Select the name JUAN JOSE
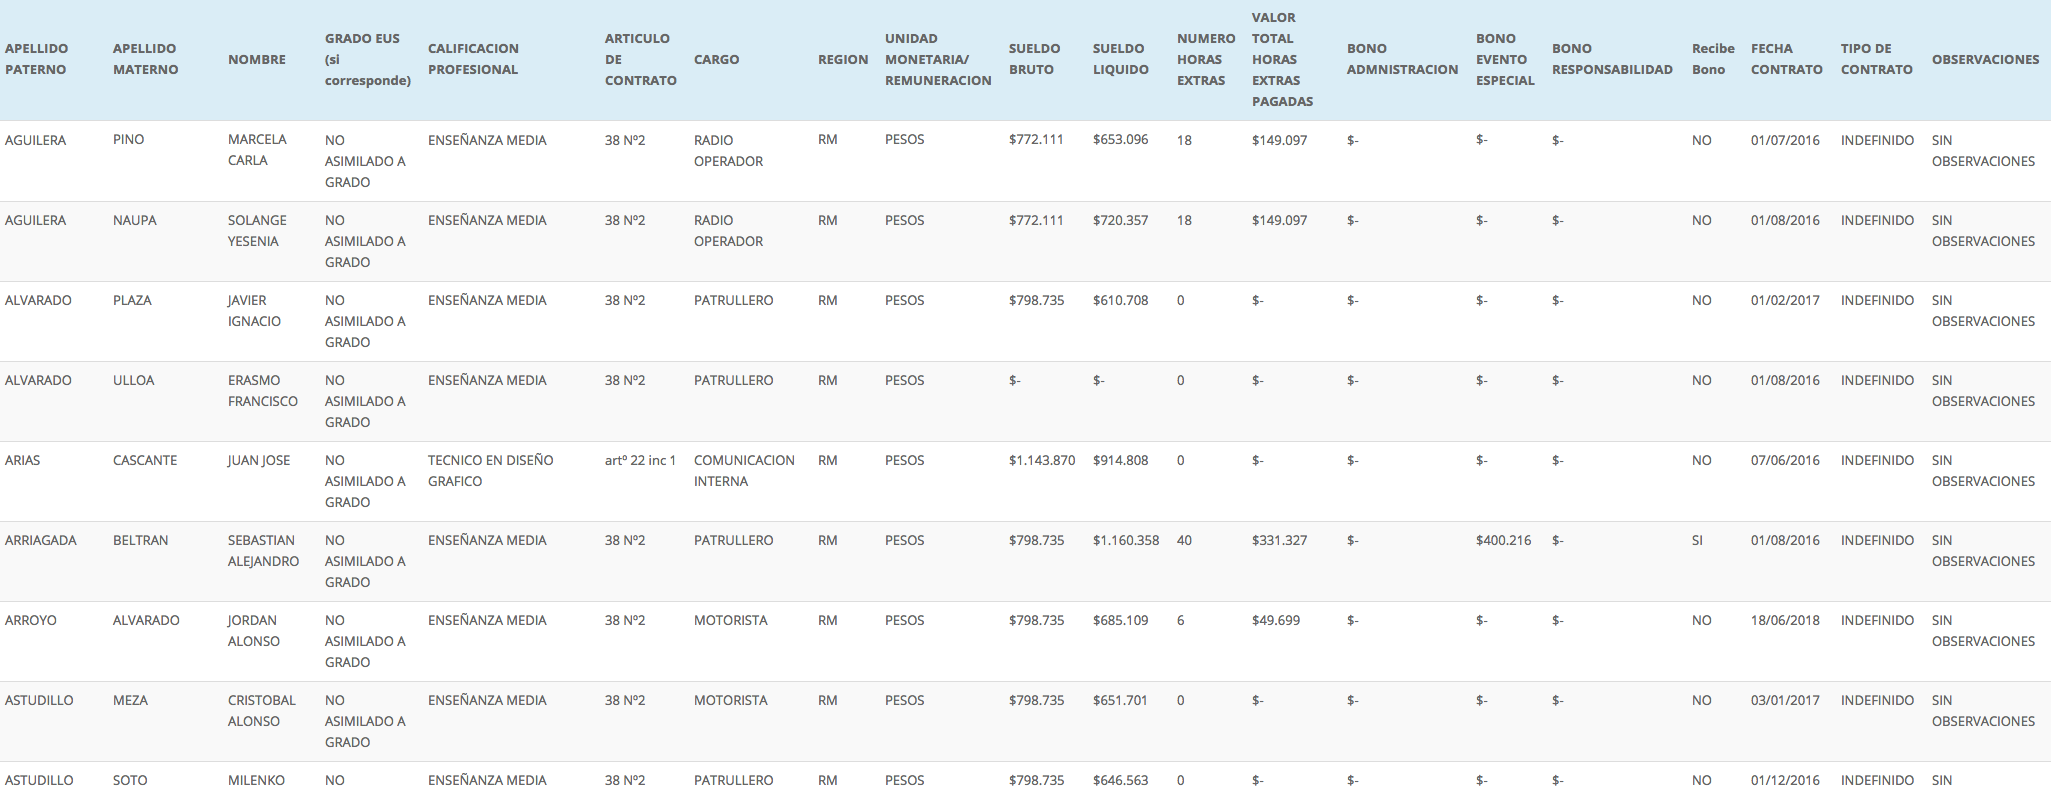2051x788 pixels. (259, 461)
